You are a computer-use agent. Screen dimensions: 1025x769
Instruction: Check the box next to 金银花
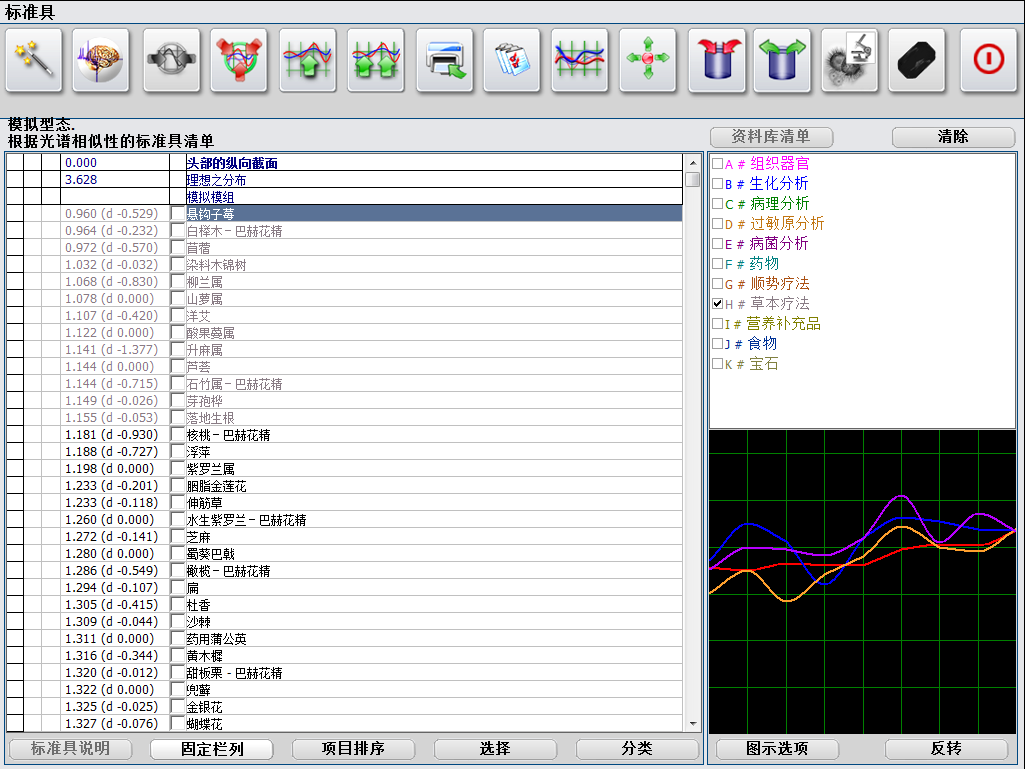click(177, 707)
